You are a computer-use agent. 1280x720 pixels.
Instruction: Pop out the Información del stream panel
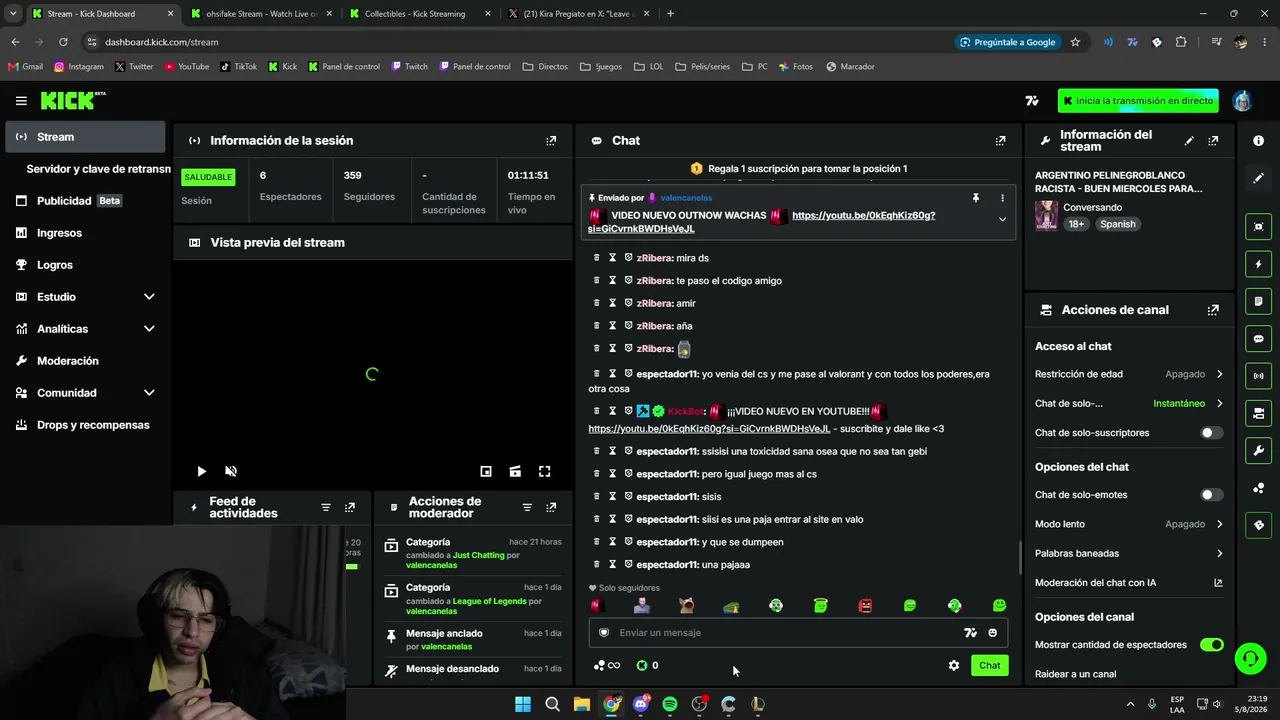[1213, 141]
